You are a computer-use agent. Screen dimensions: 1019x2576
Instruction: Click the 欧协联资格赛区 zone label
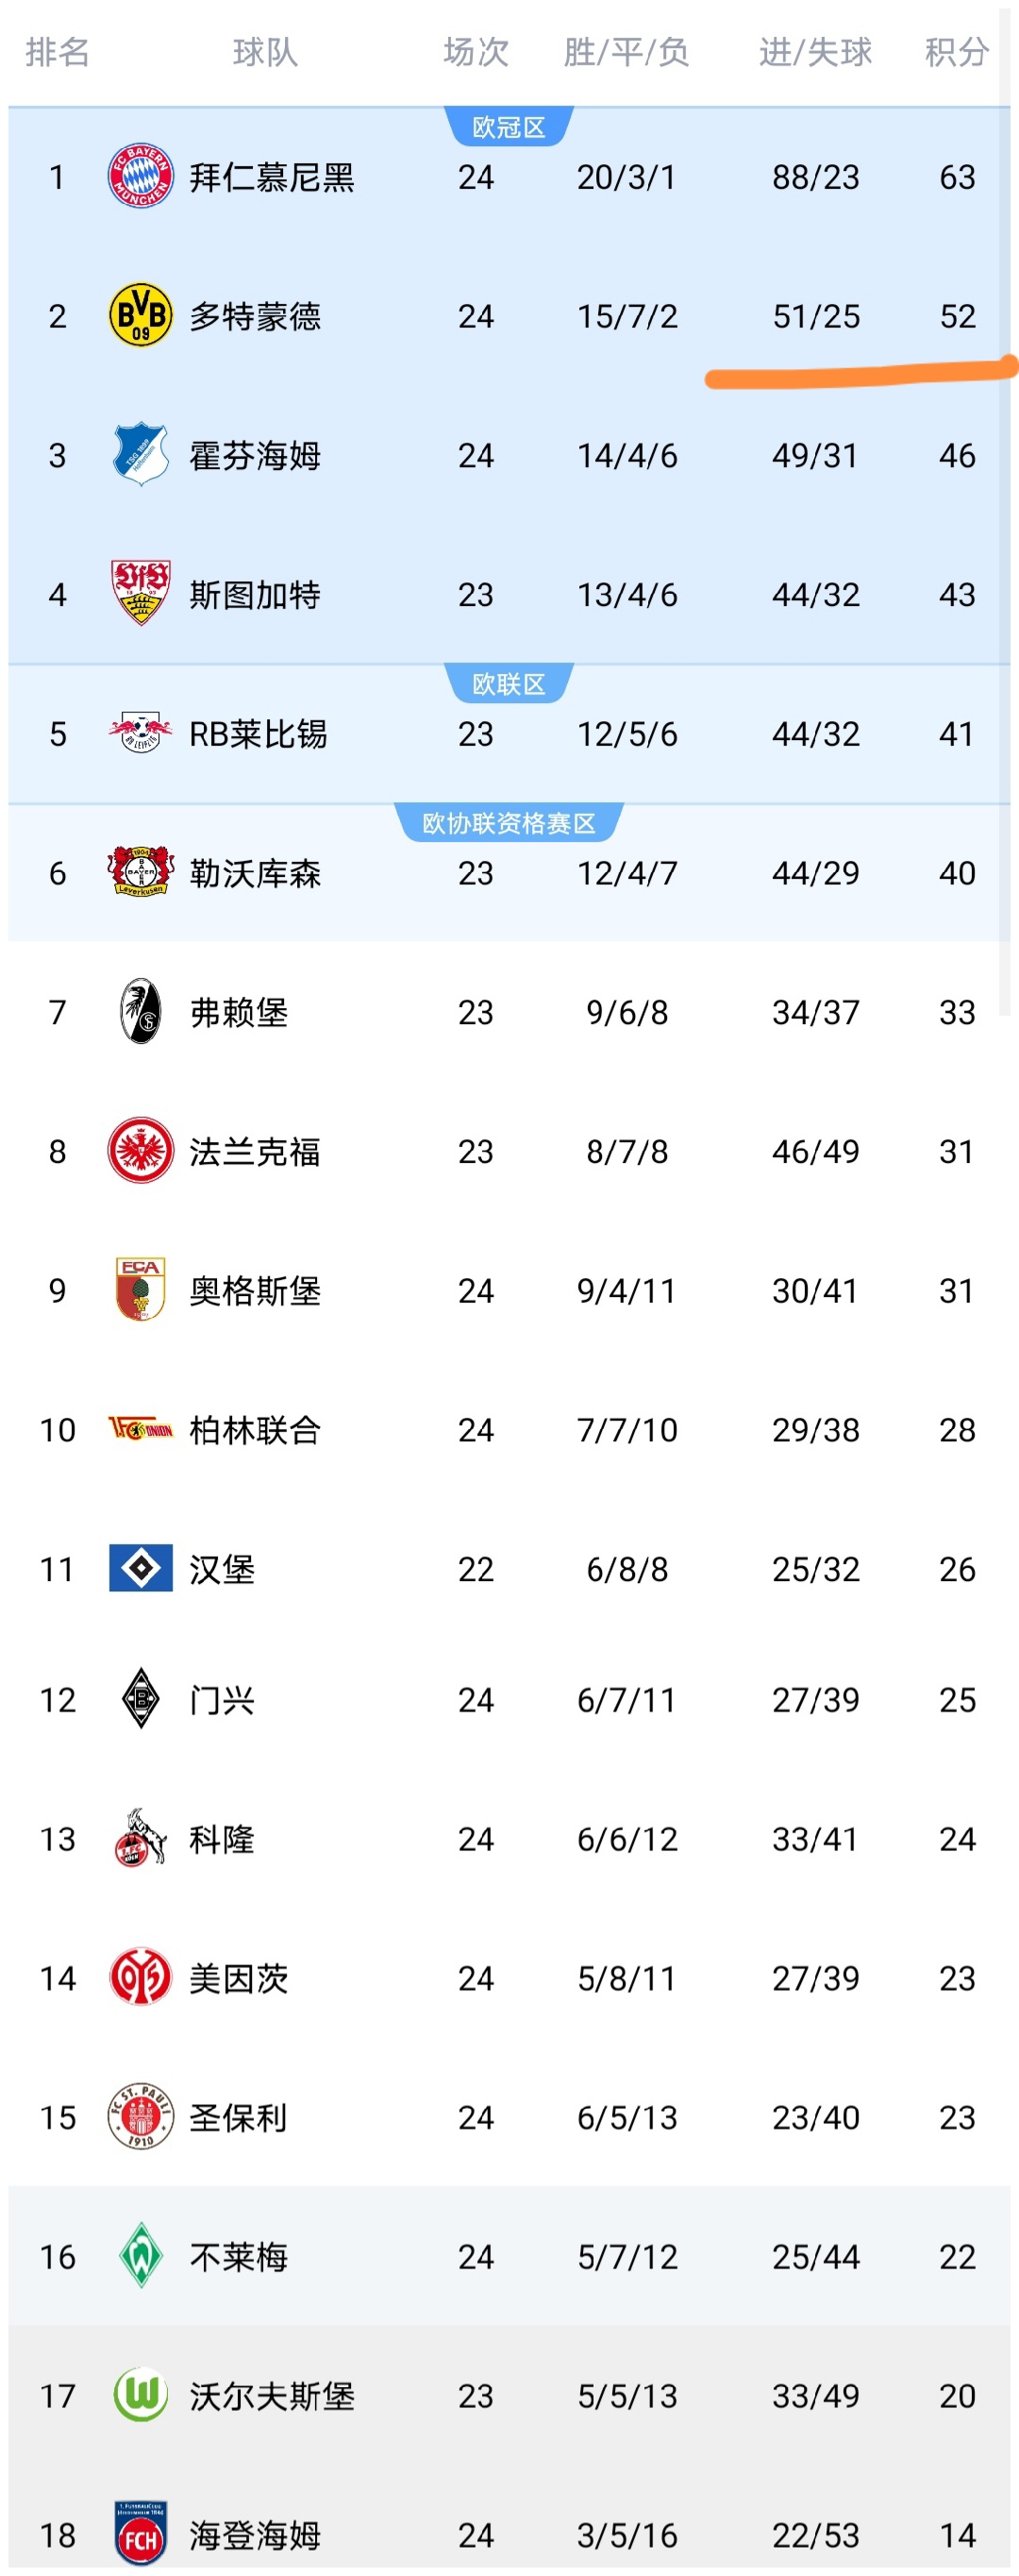click(x=508, y=823)
